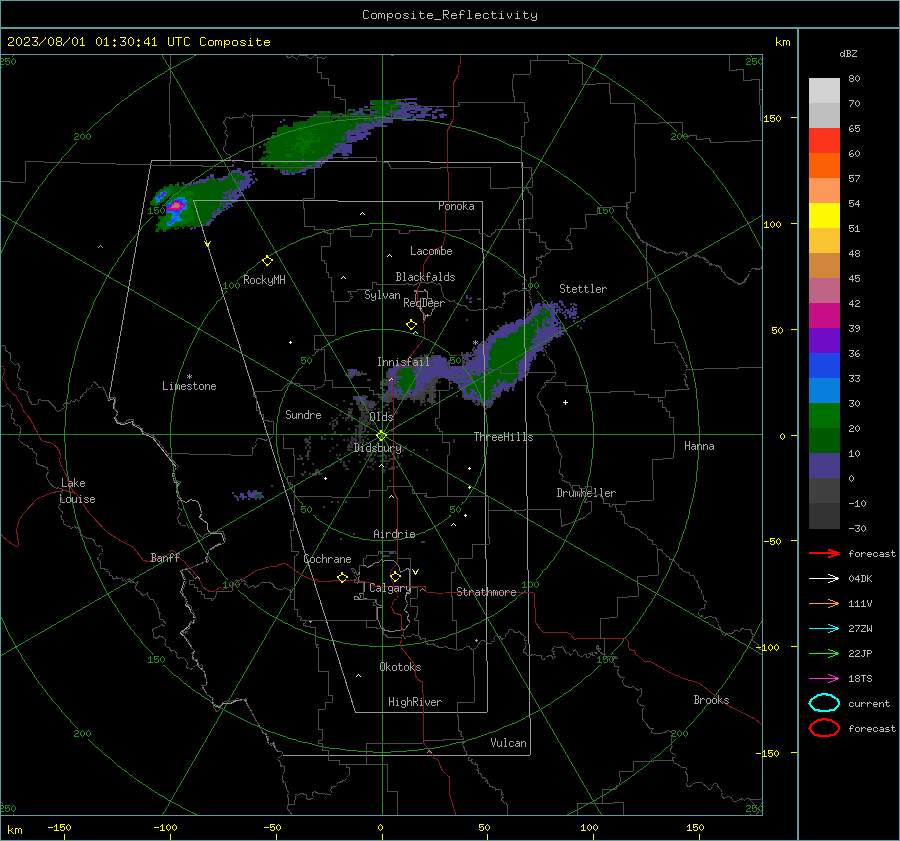Click the green 22JP arrow icon
This screenshot has height=841, width=900.
824,653
